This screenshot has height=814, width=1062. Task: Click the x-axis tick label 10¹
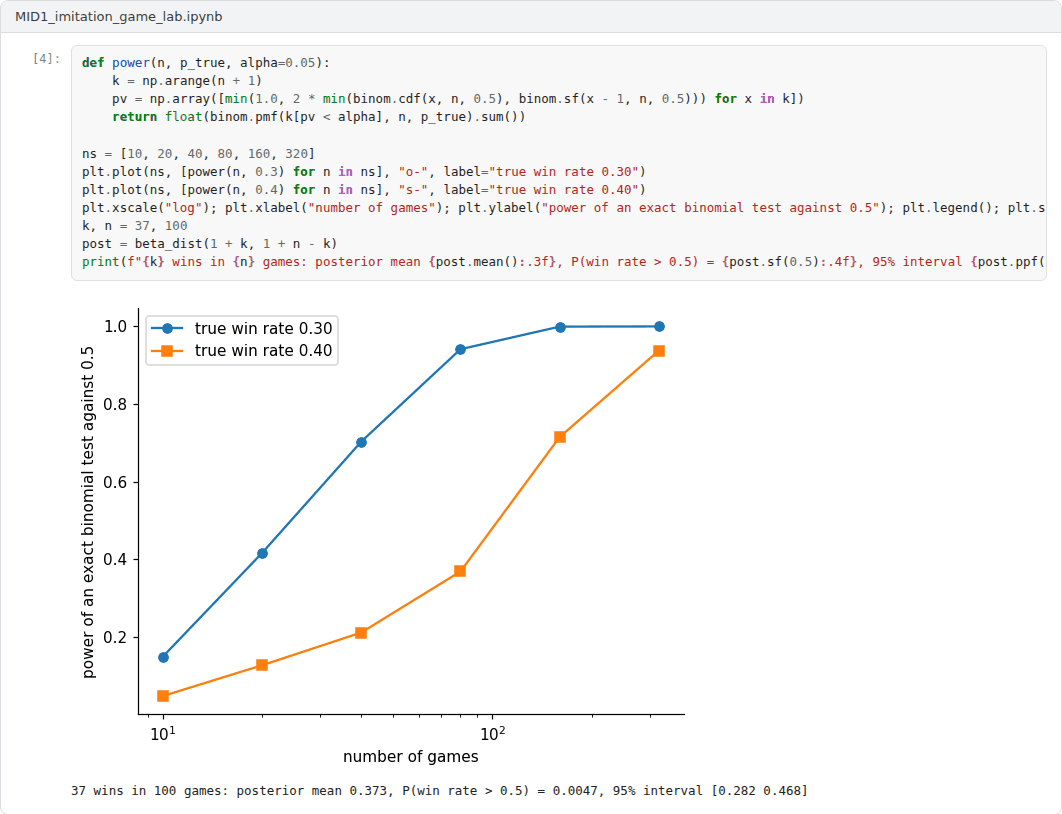(x=163, y=733)
